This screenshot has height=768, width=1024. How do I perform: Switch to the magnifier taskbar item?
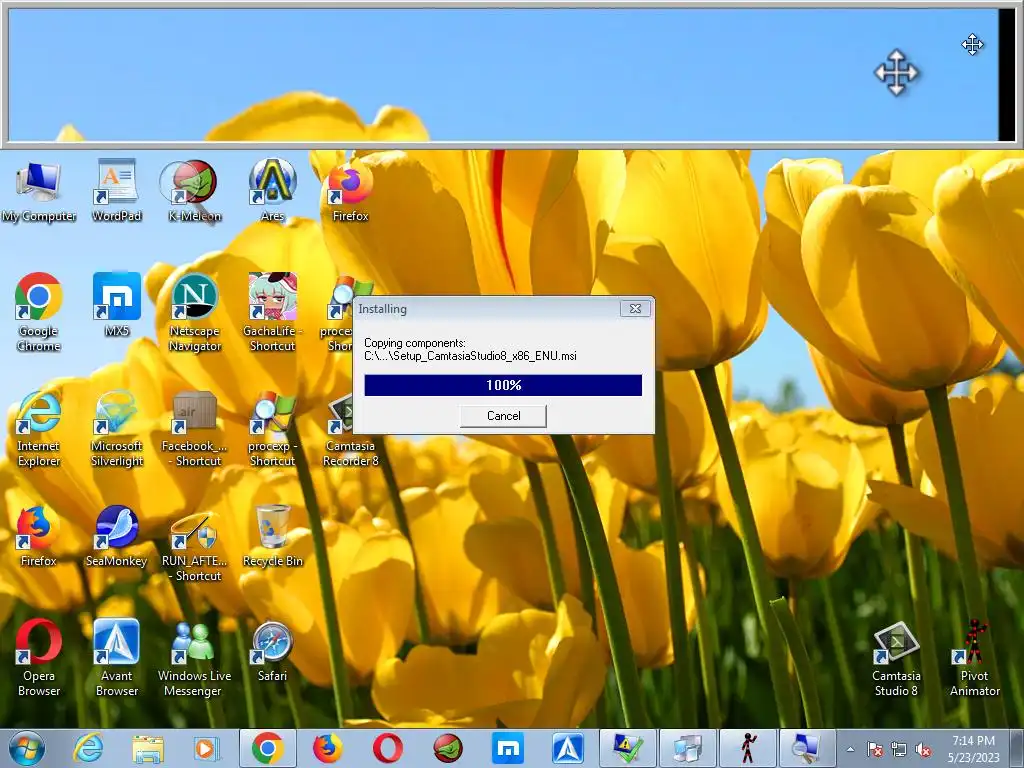tap(808, 748)
